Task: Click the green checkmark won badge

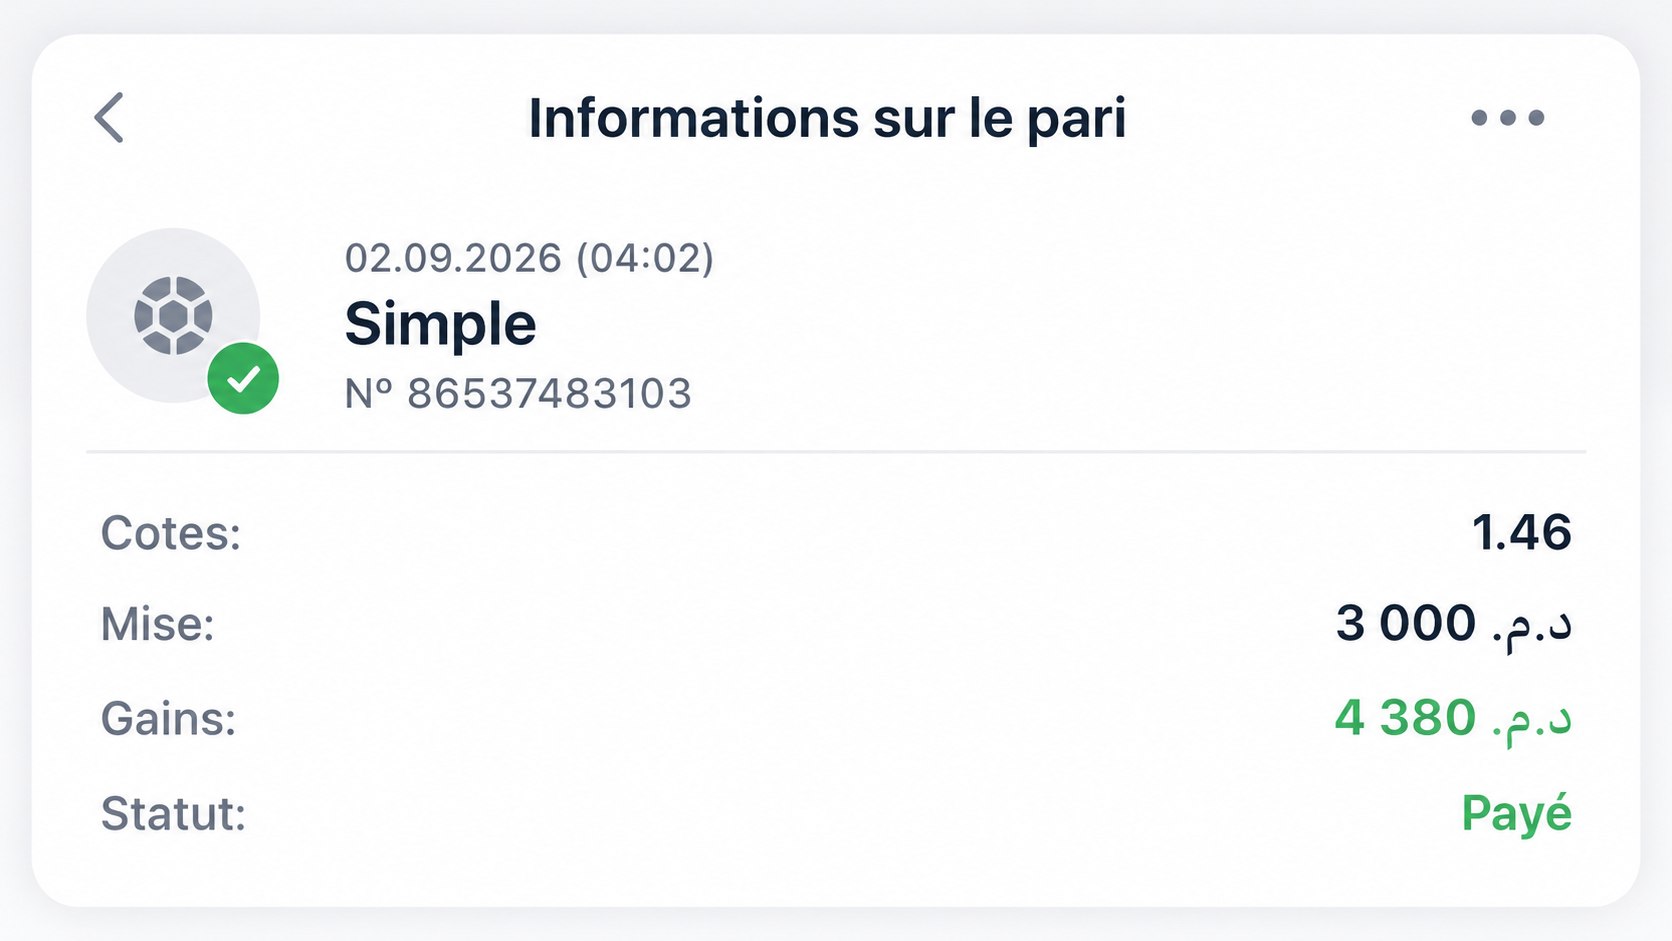Action: (x=243, y=378)
